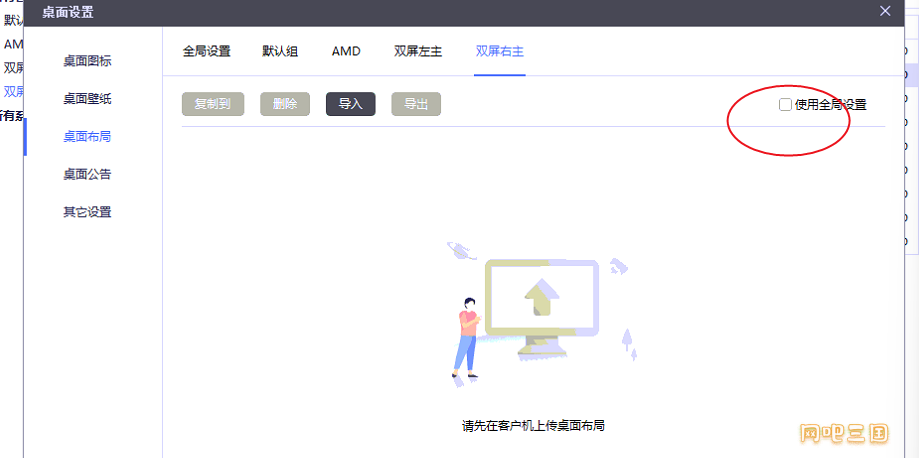Screen dimensions: 919x458
Task: Open the 全局设置 tab
Action: click(x=206, y=51)
